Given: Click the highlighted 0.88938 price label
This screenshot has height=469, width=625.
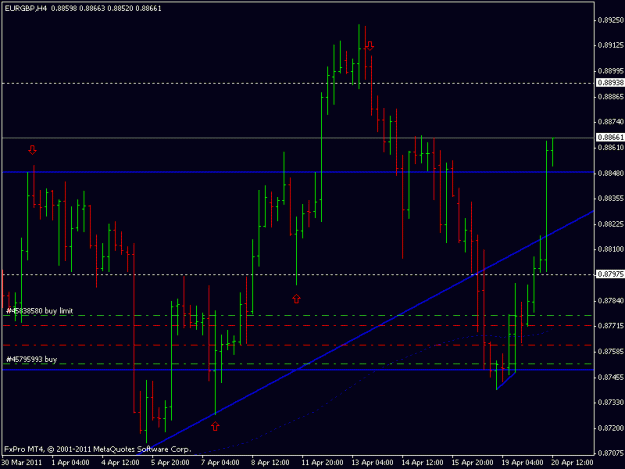Looking at the screenshot, I should coord(610,82).
